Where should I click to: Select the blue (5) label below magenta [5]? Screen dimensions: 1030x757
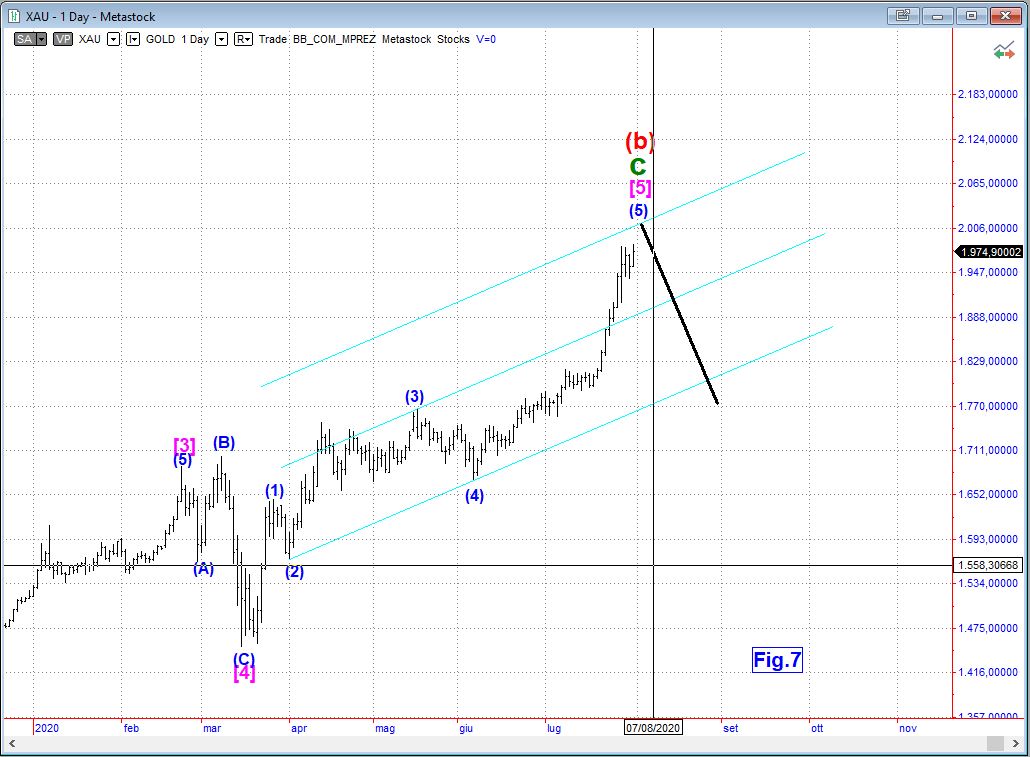click(x=638, y=211)
